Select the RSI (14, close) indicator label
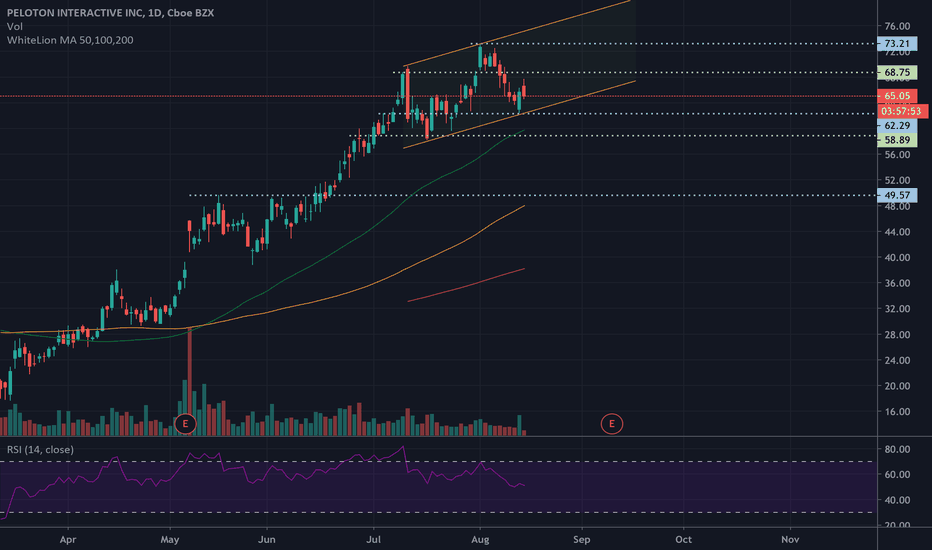The image size is (932, 550). coord(40,450)
